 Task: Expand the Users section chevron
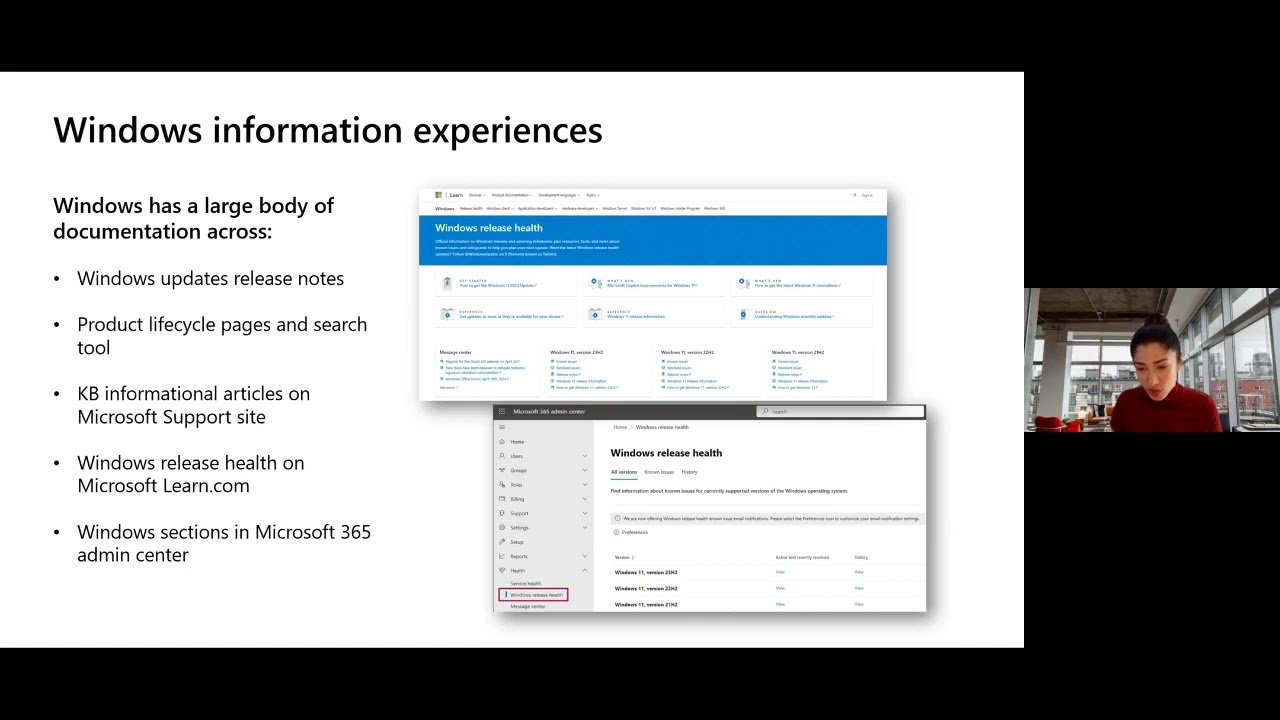(x=585, y=456)
